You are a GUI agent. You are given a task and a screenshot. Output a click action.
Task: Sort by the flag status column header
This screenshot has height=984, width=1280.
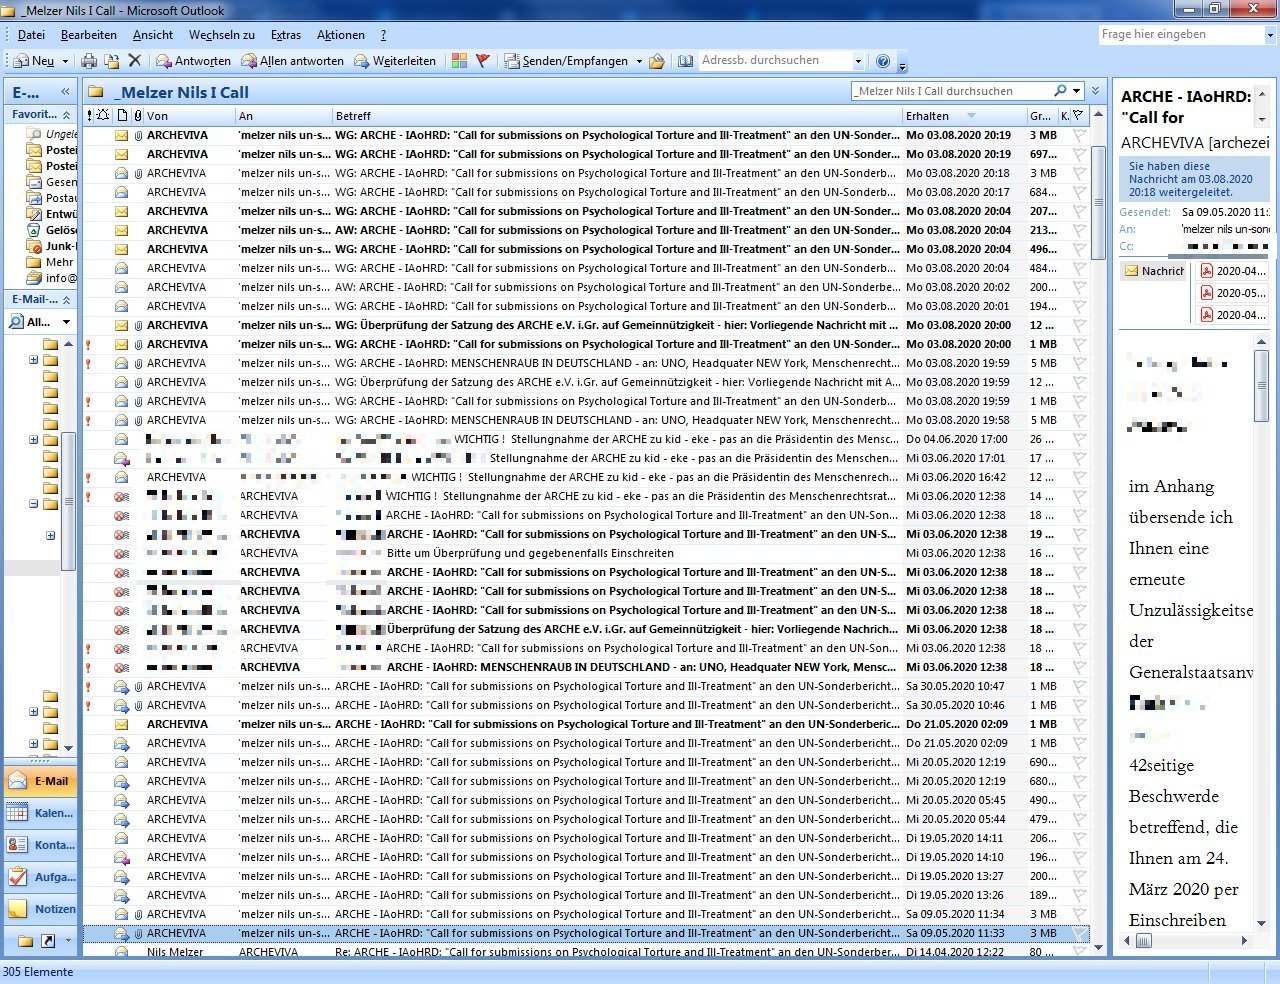[x=1078, y=116]
